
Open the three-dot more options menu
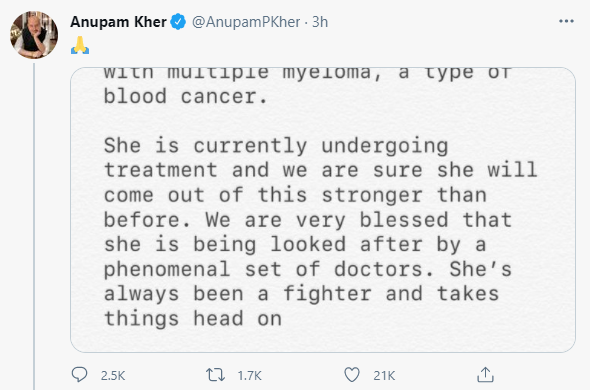tap(566, 21)
